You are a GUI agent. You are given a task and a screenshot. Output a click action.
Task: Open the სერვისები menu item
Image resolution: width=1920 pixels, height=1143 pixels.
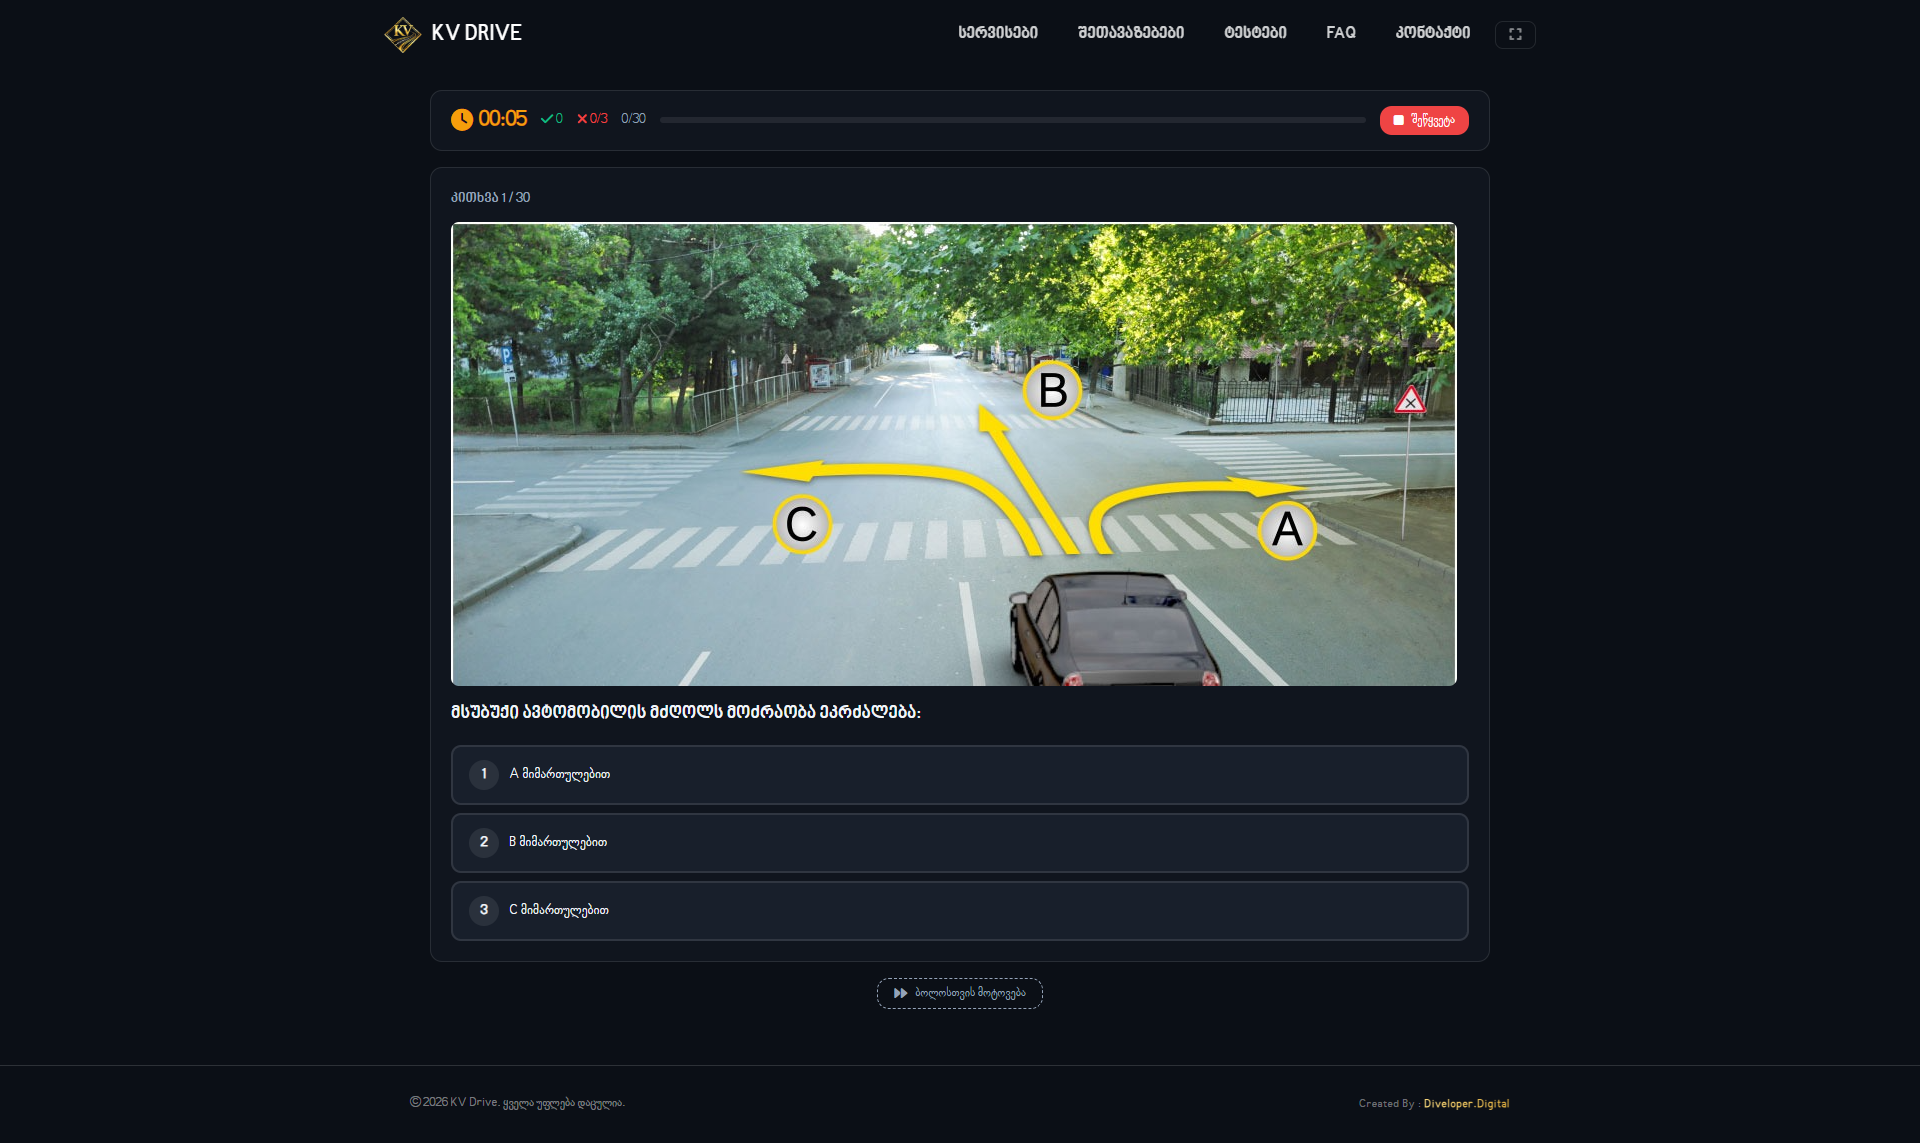(997, 33)
